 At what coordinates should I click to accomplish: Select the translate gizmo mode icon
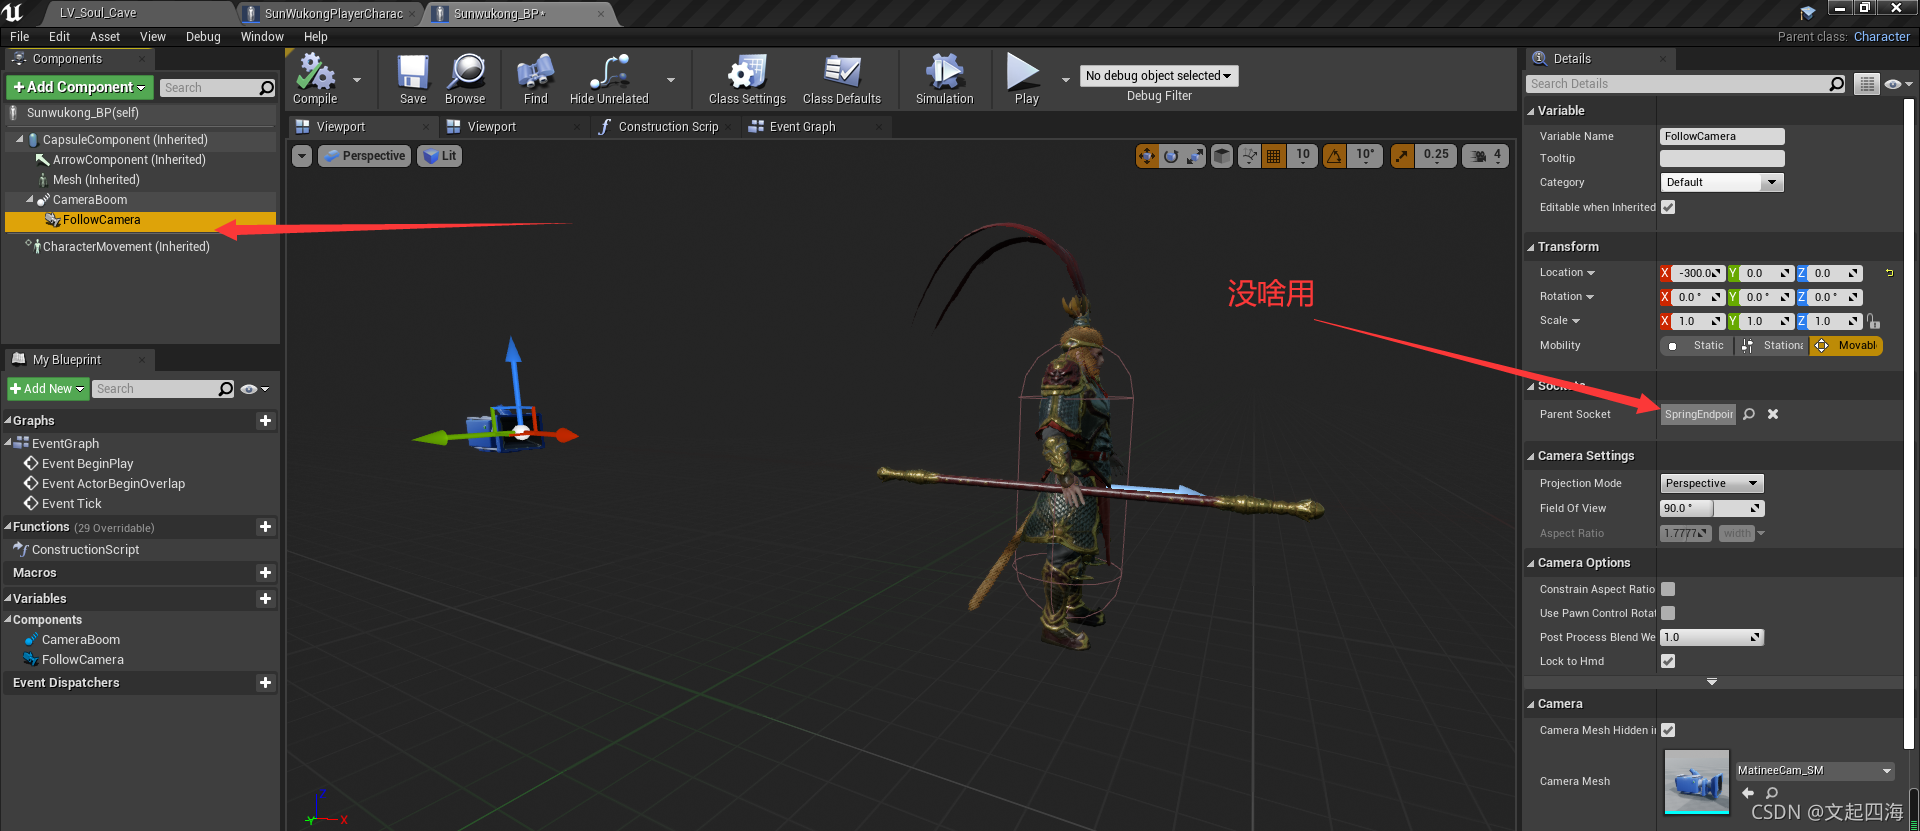(x=1147, y=156)
